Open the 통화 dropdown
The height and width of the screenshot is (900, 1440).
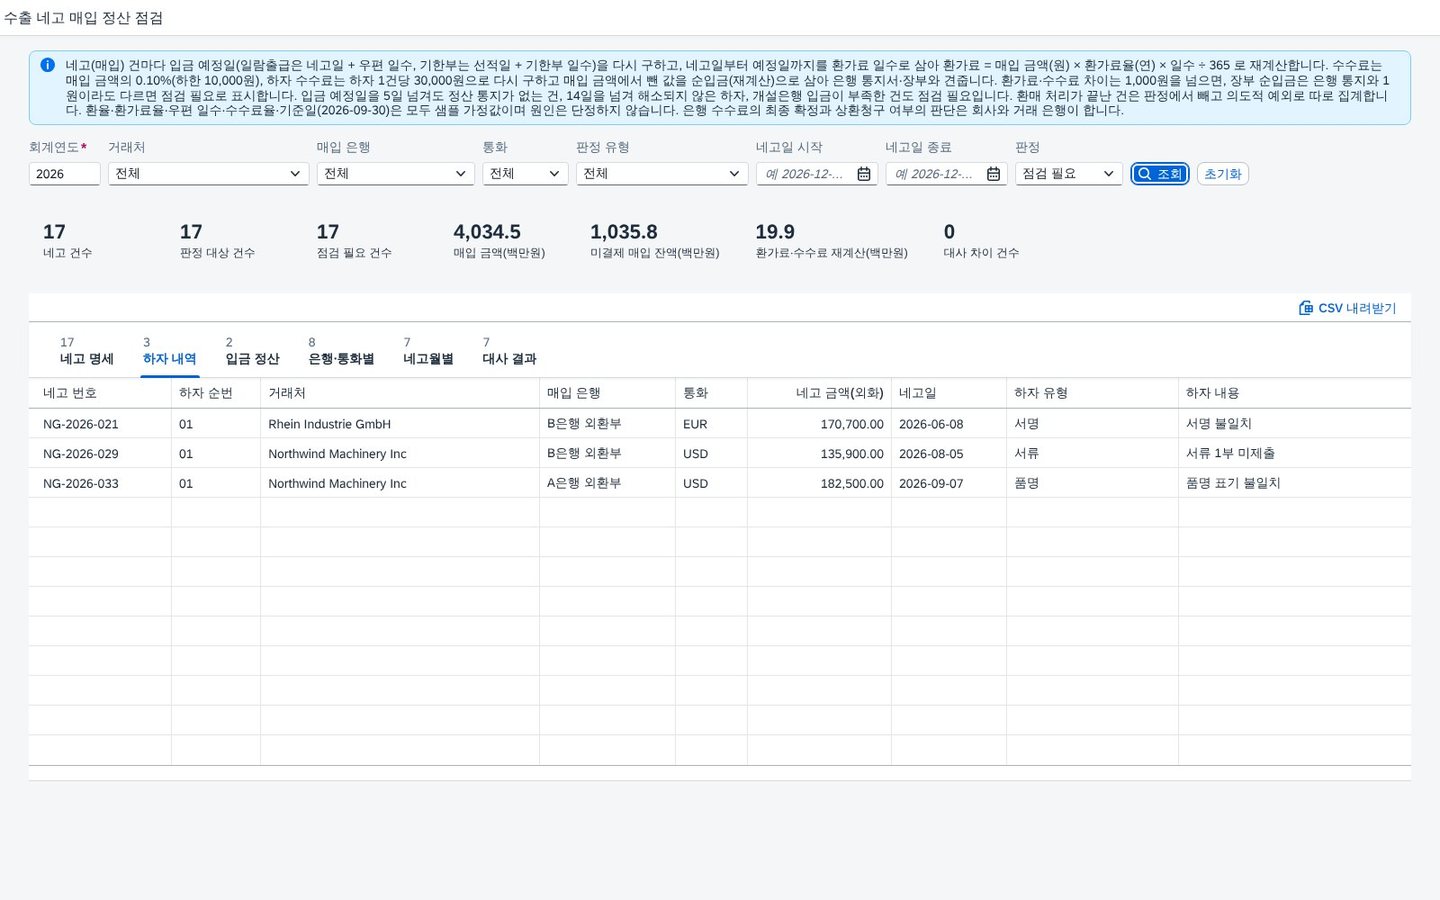pos(525,174)
